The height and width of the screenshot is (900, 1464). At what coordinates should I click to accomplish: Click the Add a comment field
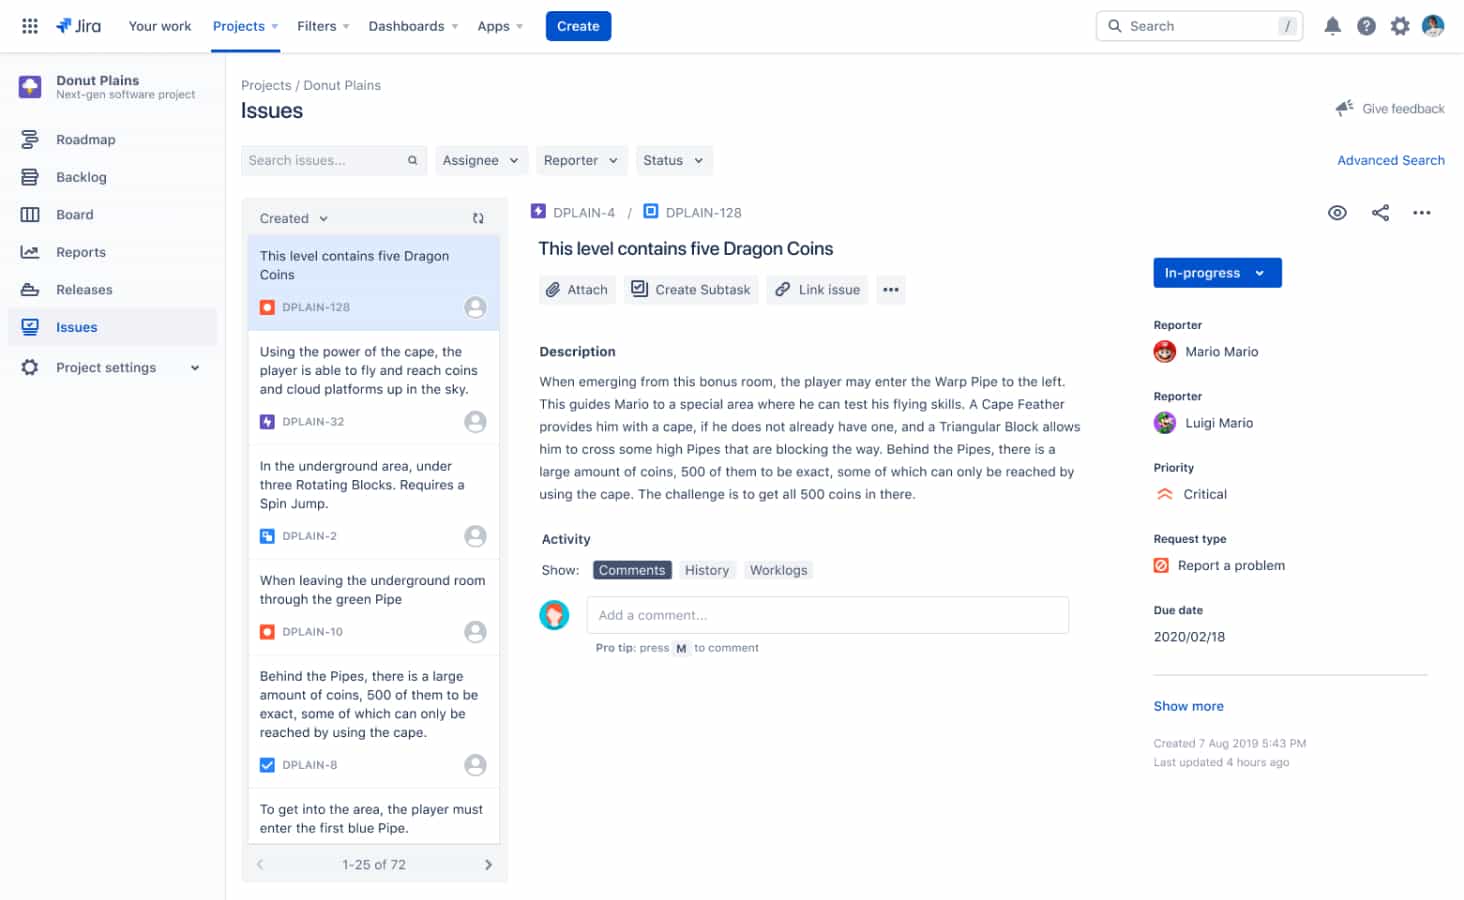coord(828,615)
